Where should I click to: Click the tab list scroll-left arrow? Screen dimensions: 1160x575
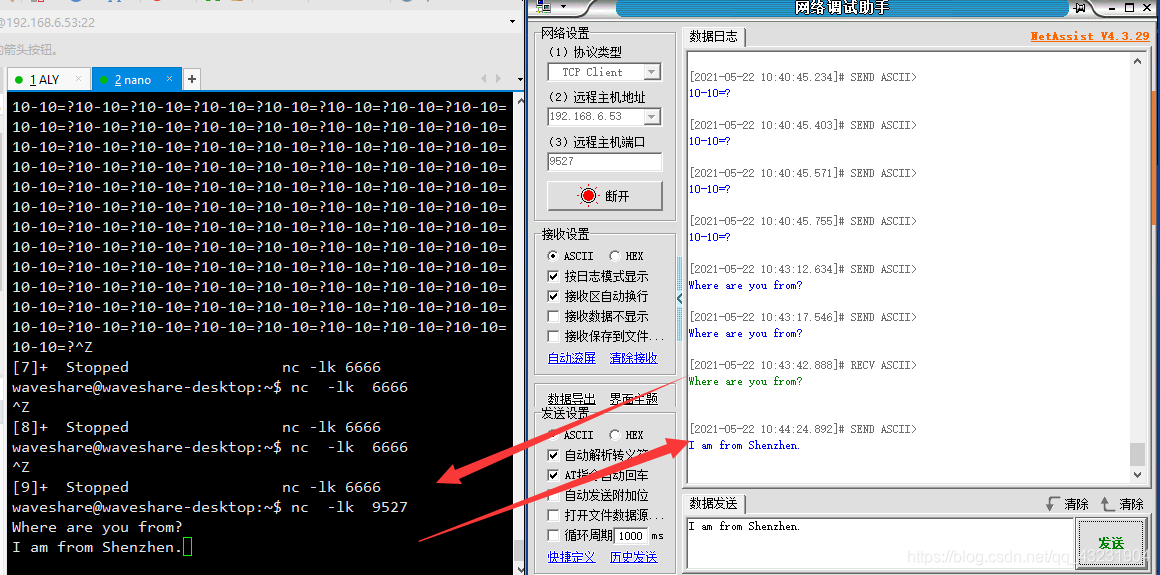pyautogui.click(x=484, y=79)
